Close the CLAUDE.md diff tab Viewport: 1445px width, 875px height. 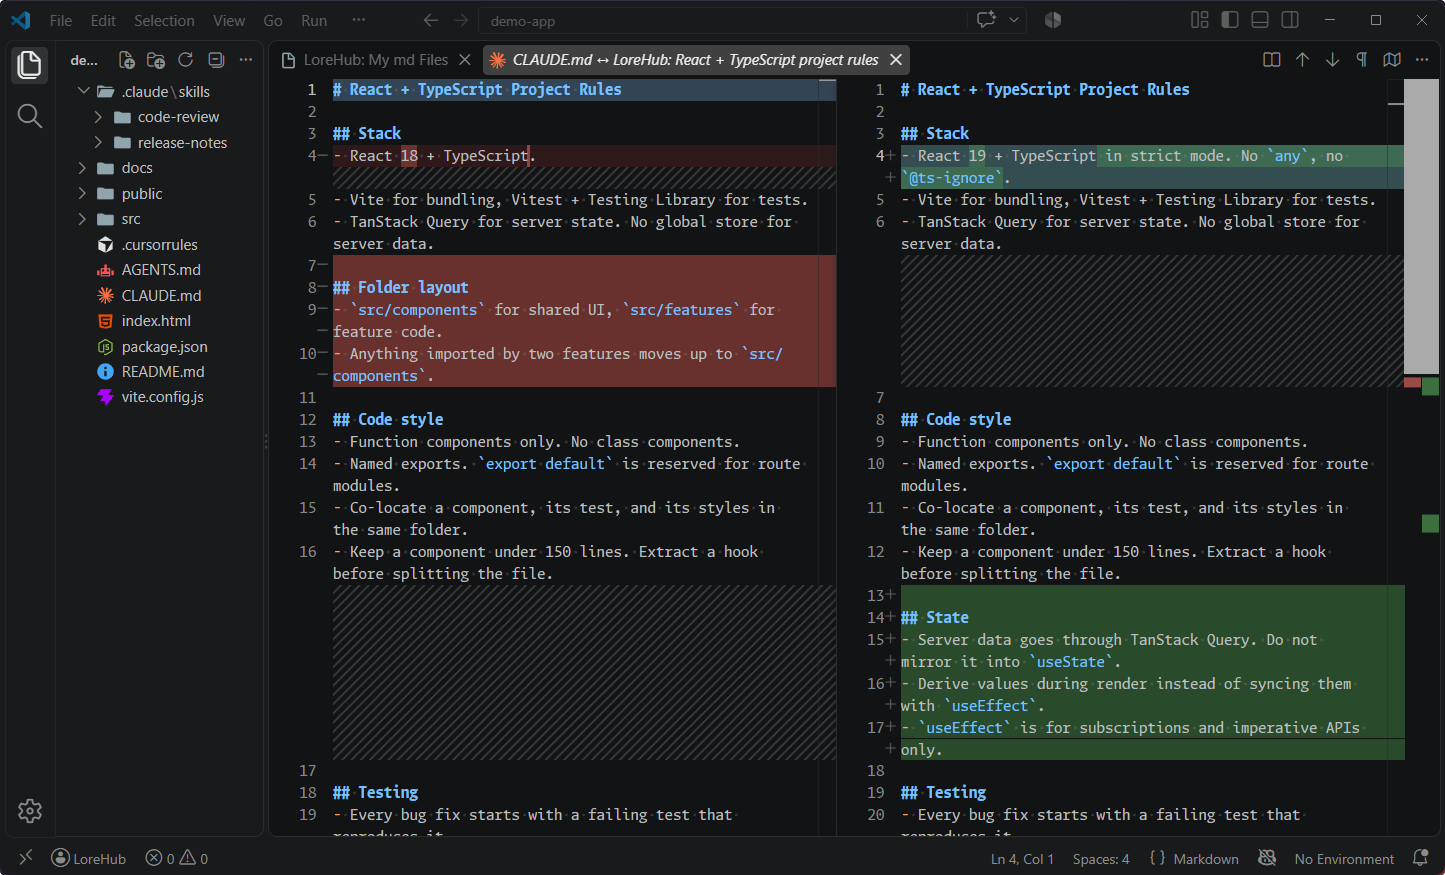[x=896, y=60]
